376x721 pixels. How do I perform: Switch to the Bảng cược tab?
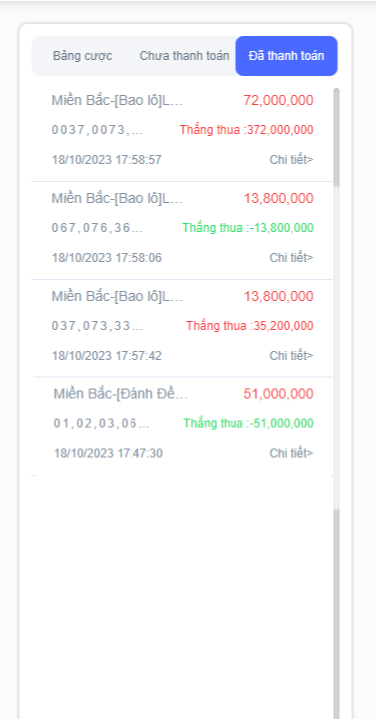tap(82, 56)
